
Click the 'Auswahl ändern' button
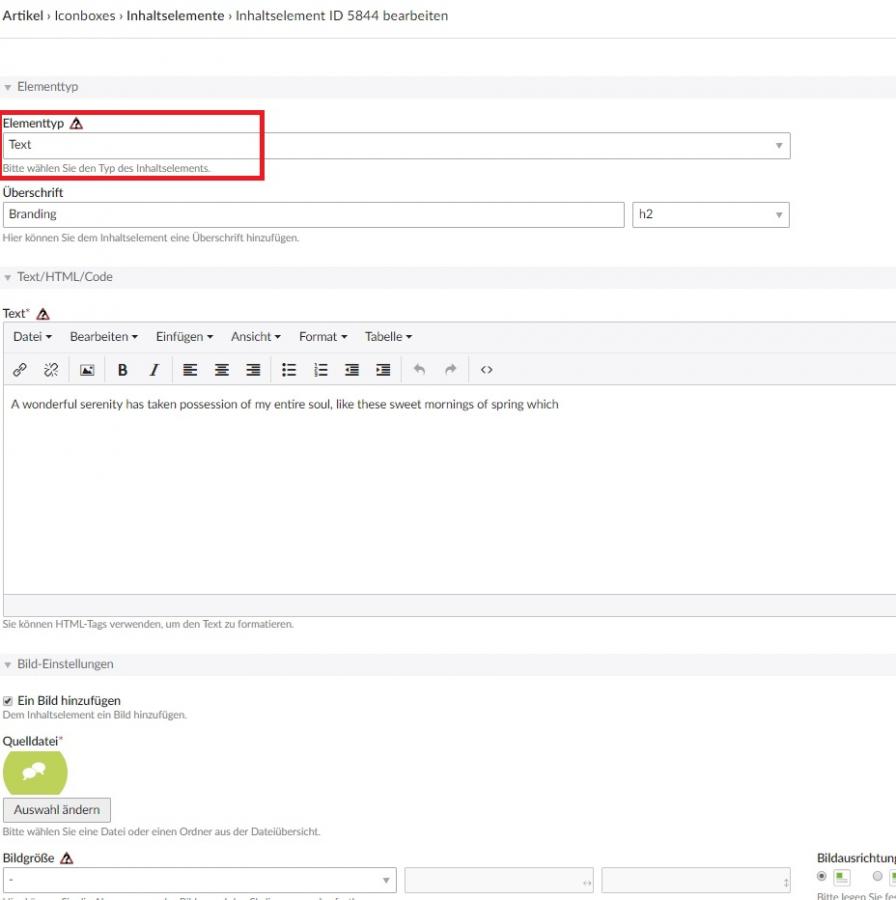[57, 810]
